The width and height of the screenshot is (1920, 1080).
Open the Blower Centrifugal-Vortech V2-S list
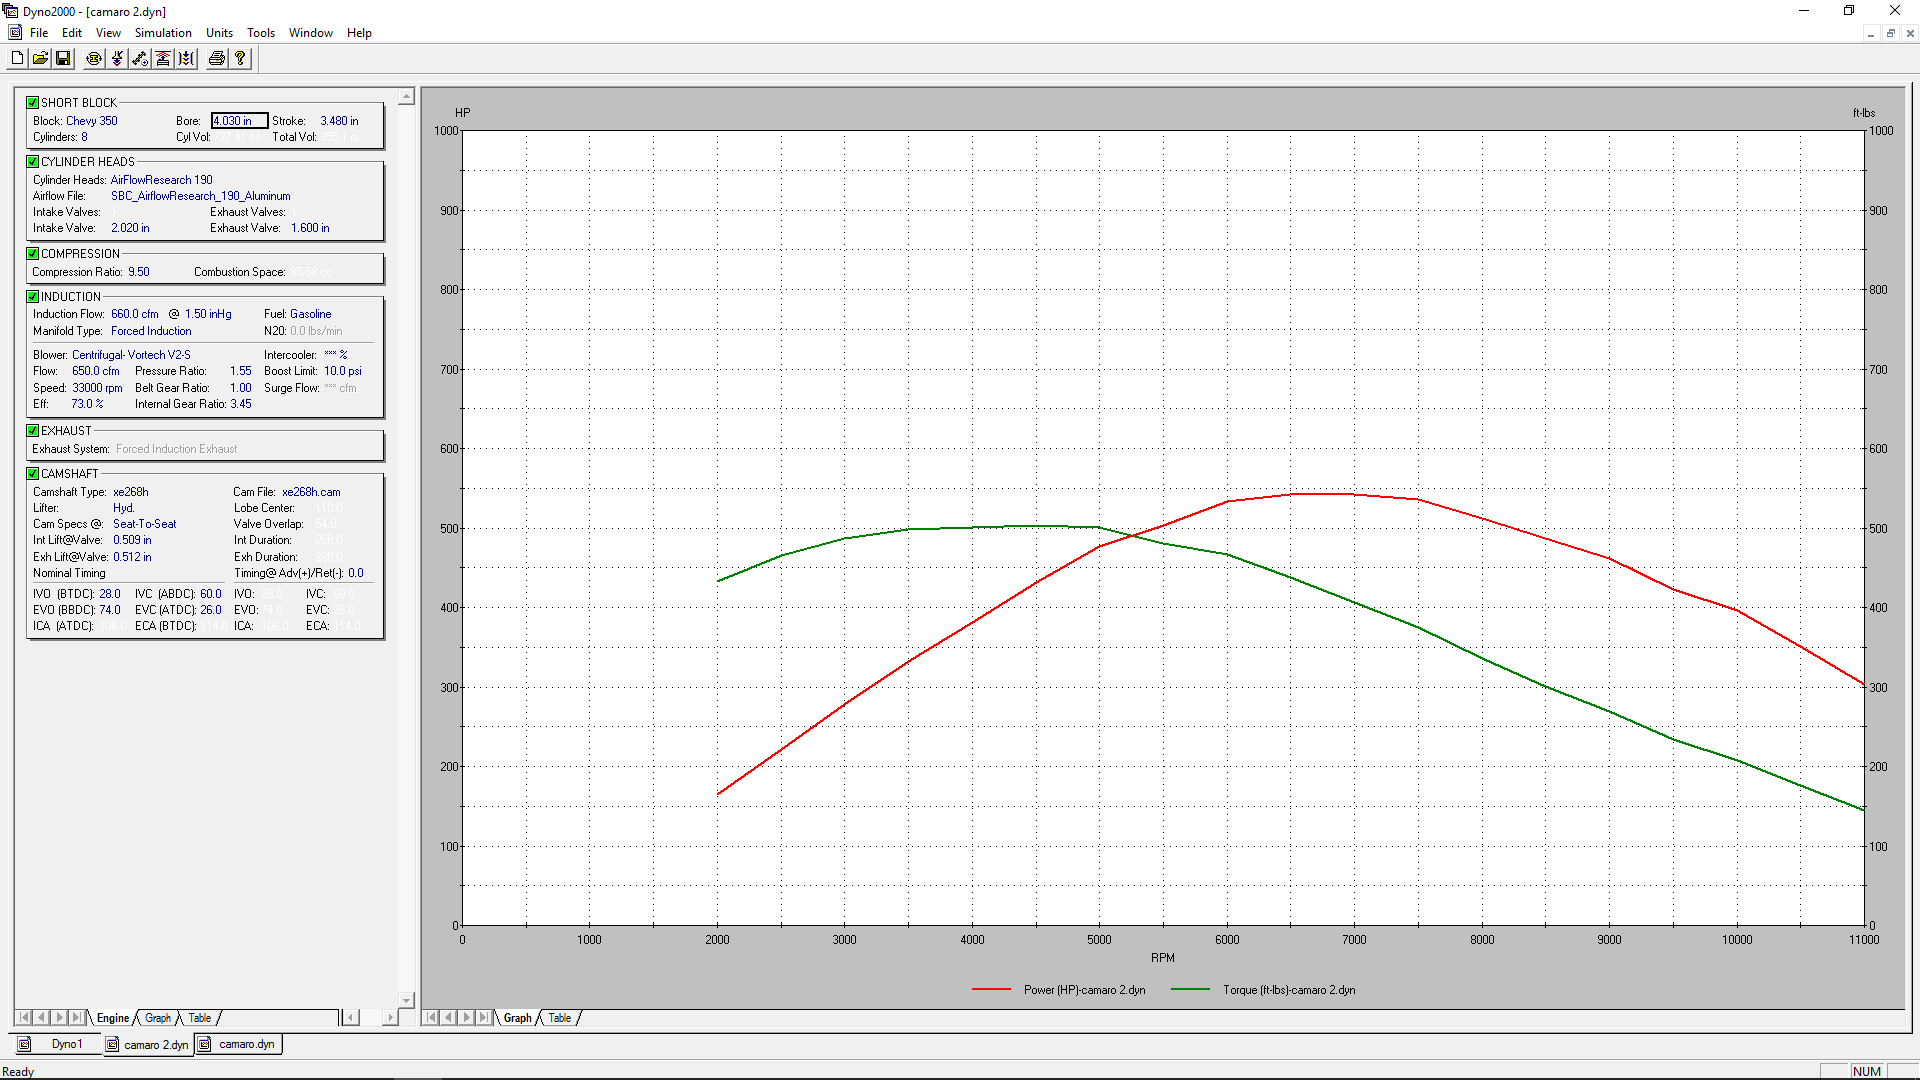pyautogui.click(x=131, y=355)
